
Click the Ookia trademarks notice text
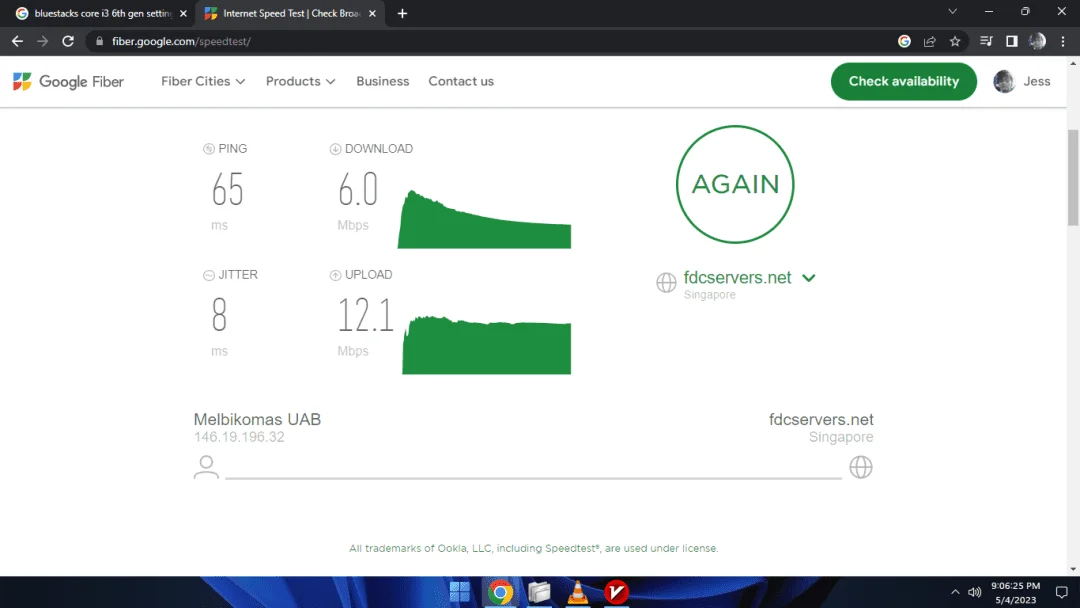[x=533, y=548]
